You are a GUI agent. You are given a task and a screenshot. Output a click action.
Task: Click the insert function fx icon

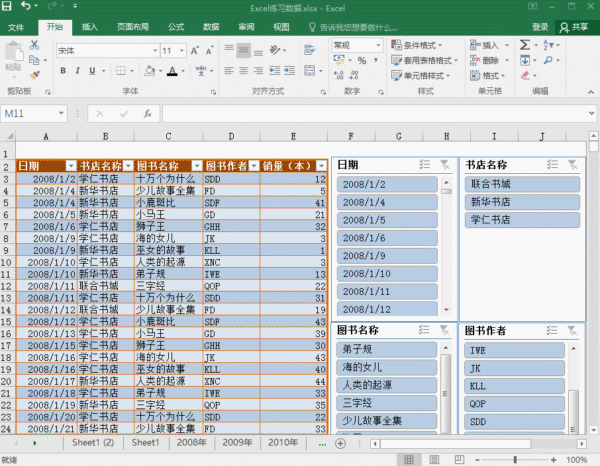point(147,114)
